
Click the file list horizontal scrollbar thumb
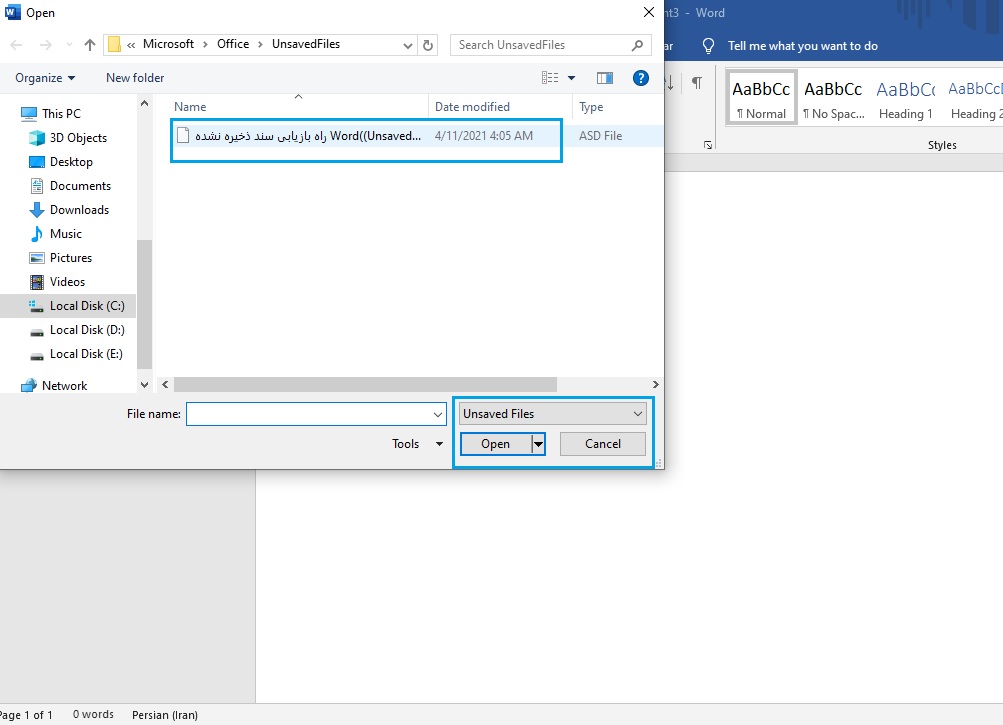pos(365,385)
